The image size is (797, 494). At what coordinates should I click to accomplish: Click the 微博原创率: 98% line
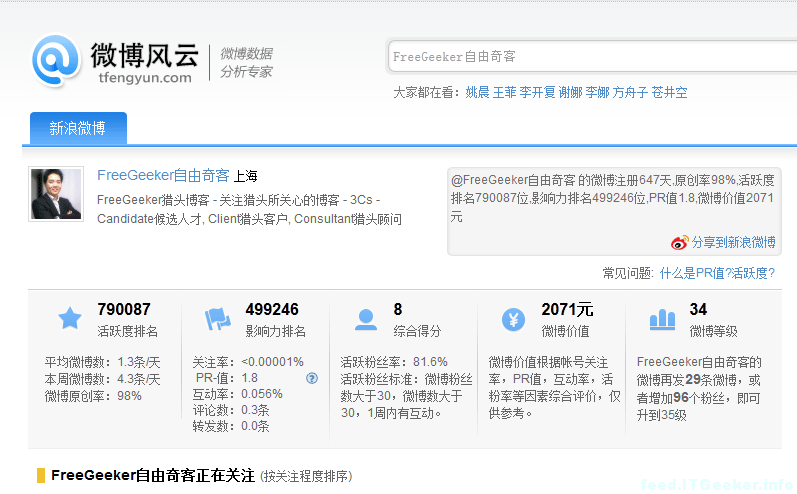pos(93,396)
